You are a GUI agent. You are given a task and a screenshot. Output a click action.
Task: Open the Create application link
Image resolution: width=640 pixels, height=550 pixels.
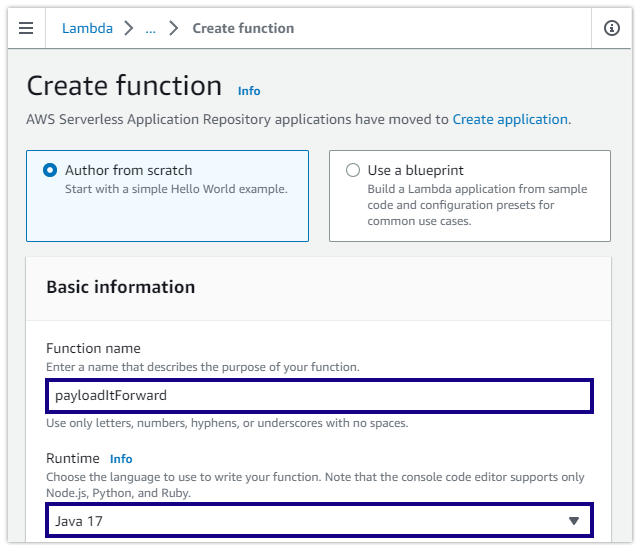click(x=510, y=119)
